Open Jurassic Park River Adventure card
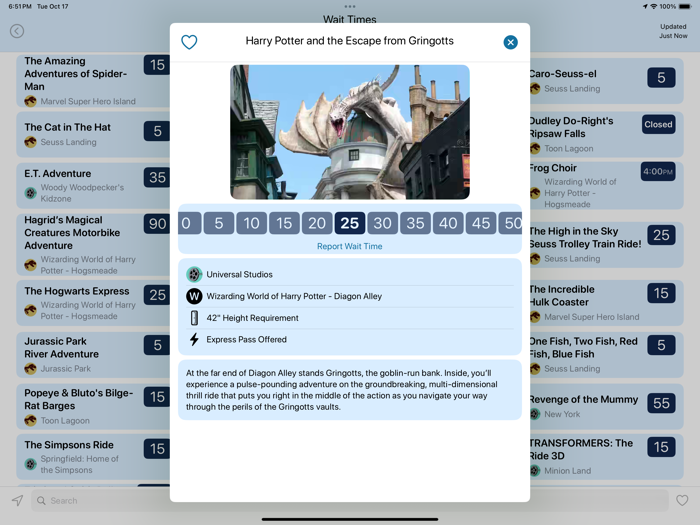 point(93,355)
